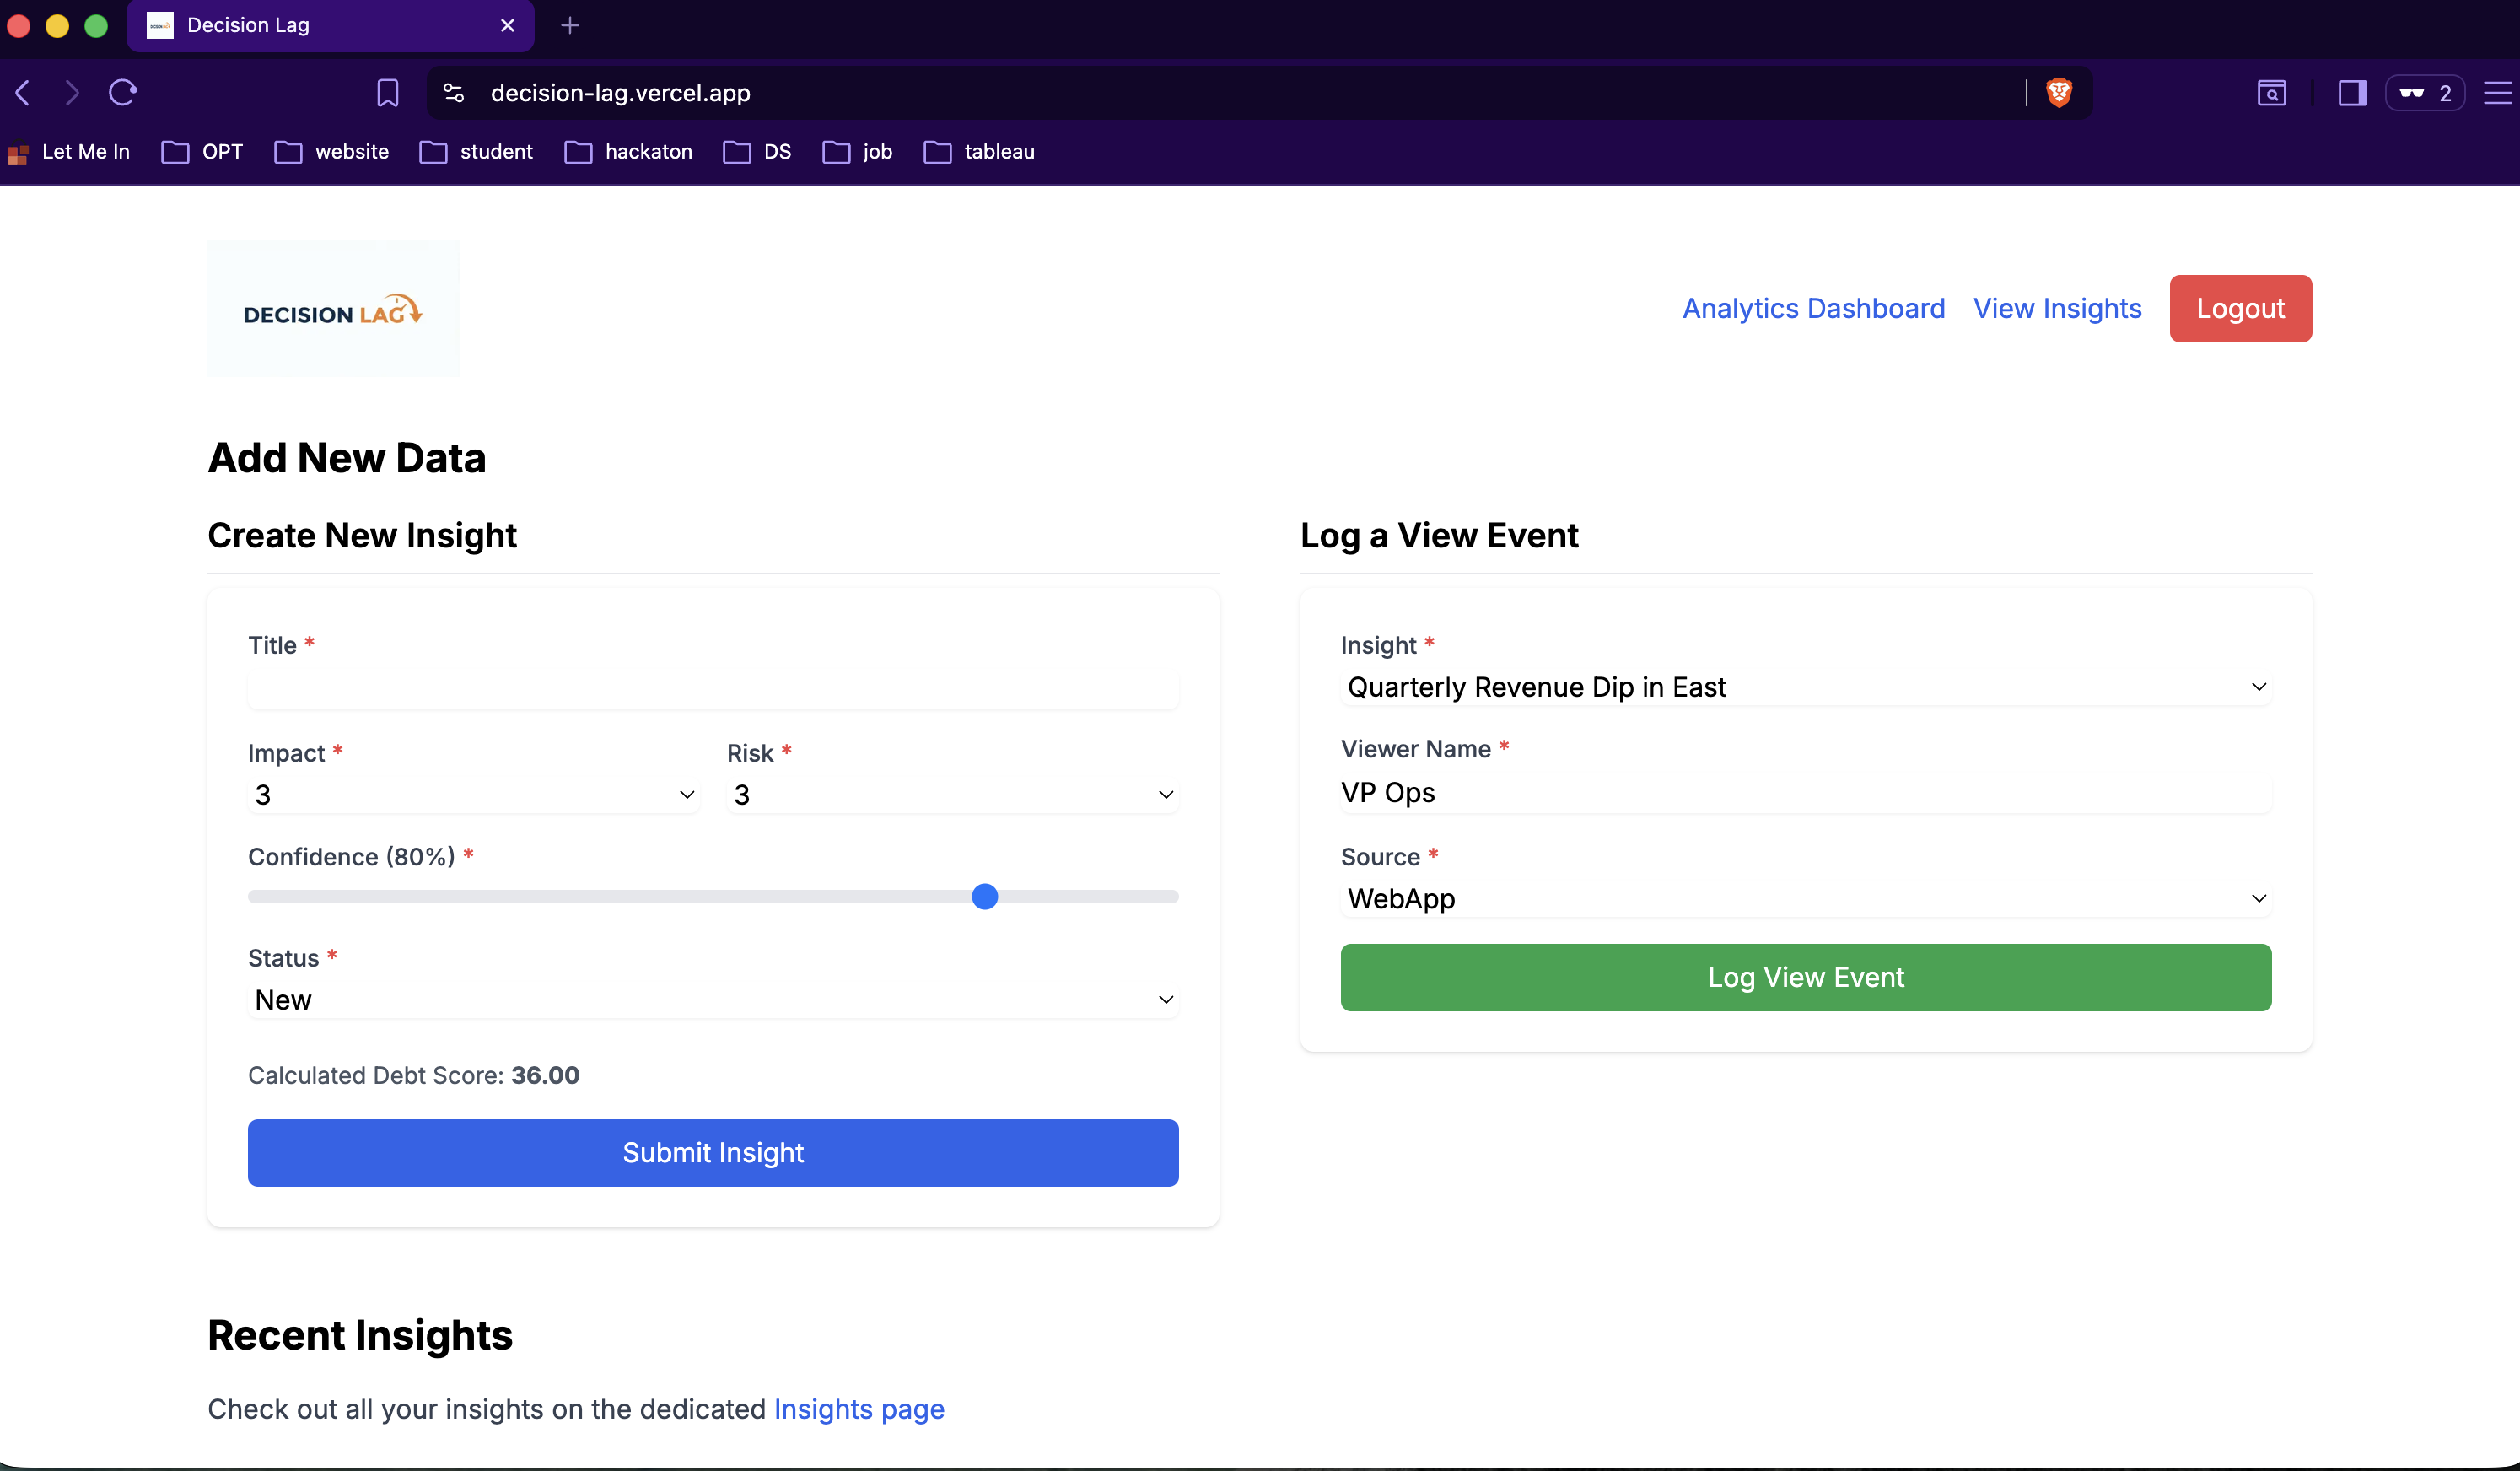Go back with the back arrow

(24, 93)
